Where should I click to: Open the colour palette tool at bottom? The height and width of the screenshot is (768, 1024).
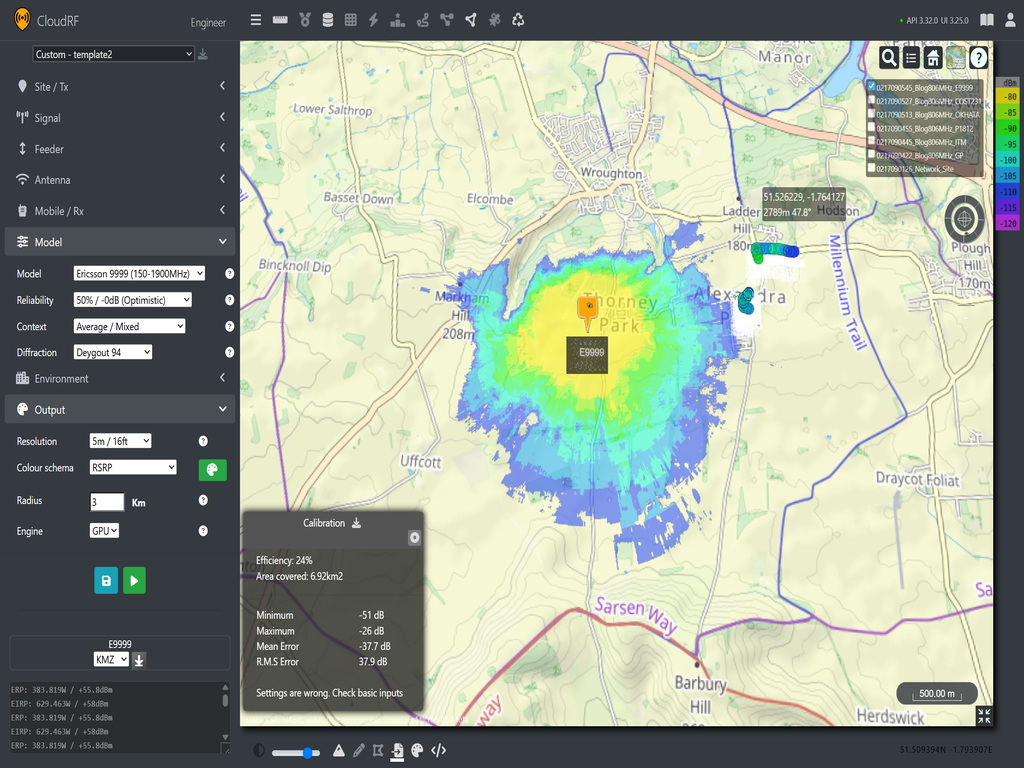[417, 751]
